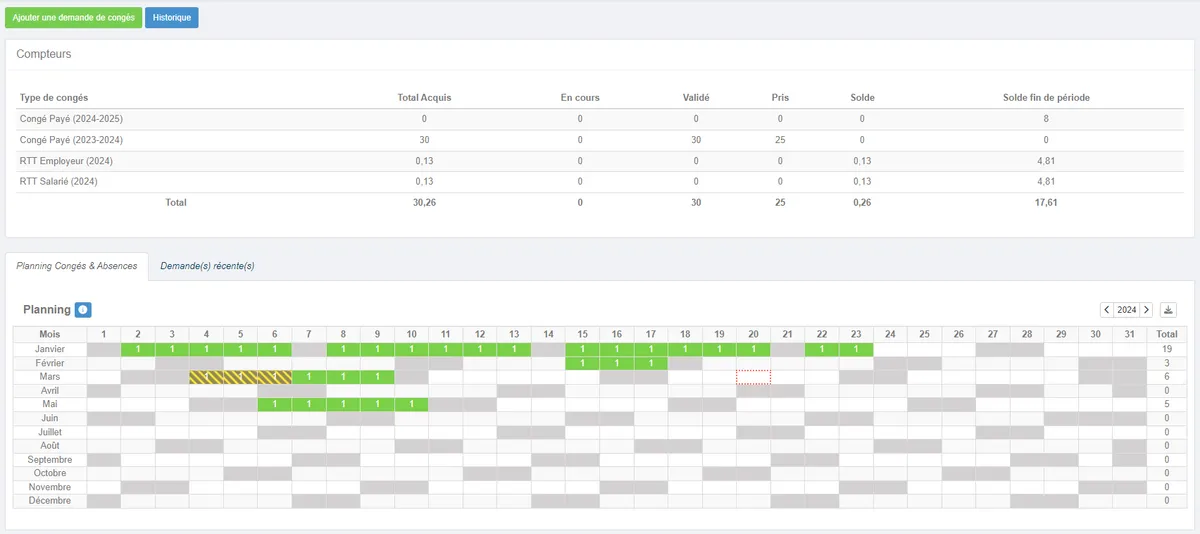
Task: Click the green leave cell Mars day 8
Action: click(x=343, y=377)
